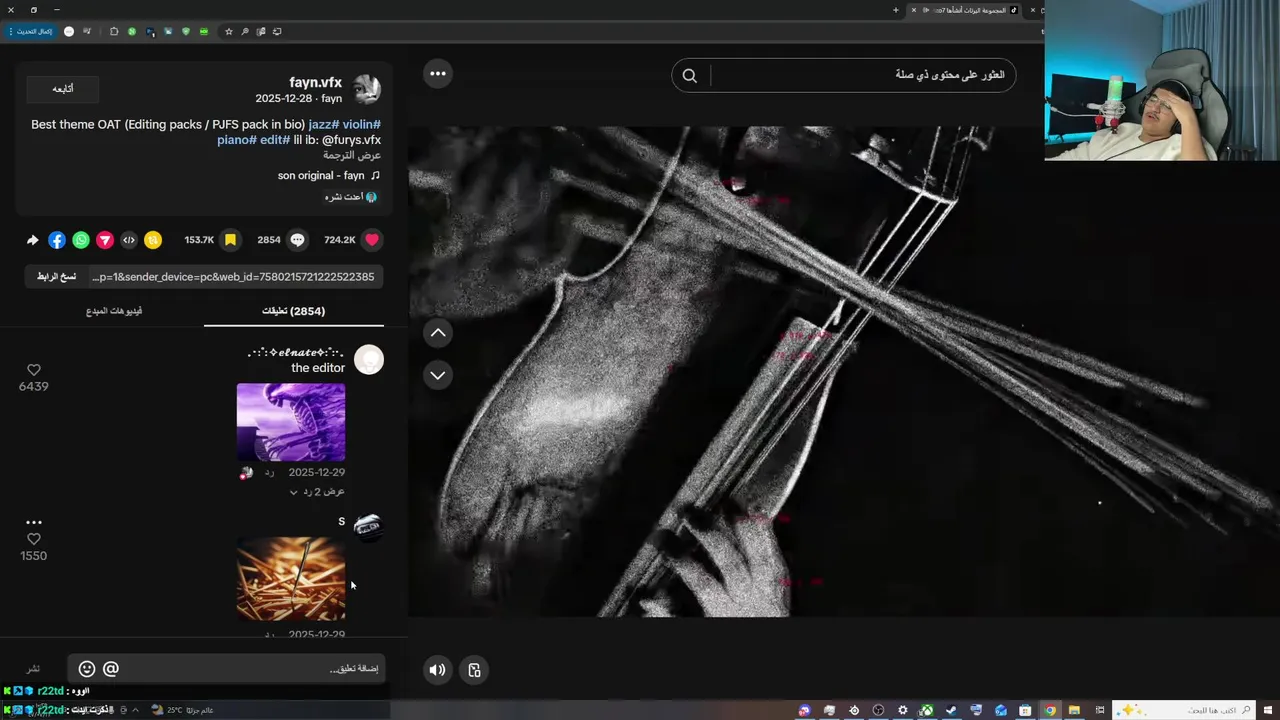1280x720 pixels.
Task: Send the video to friends via red arrow icon
Action: pyautogui.click(x=105, y=240)
